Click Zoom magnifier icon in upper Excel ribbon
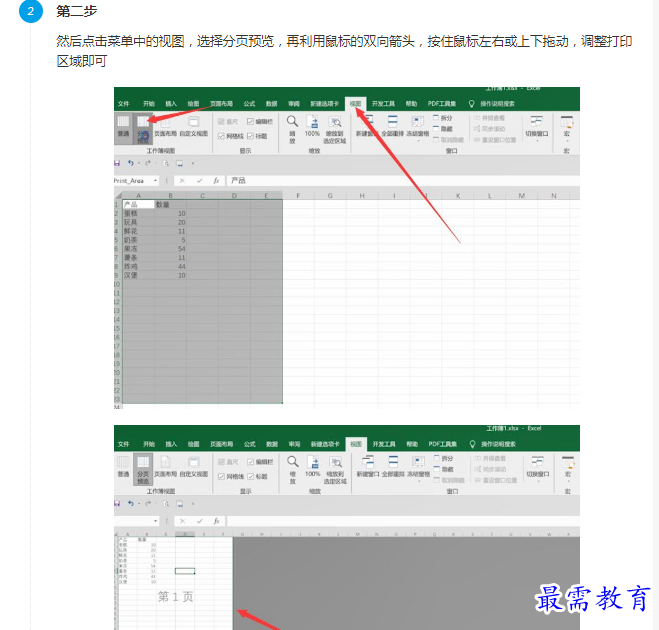The image size is (659, 630). (292, 121)
